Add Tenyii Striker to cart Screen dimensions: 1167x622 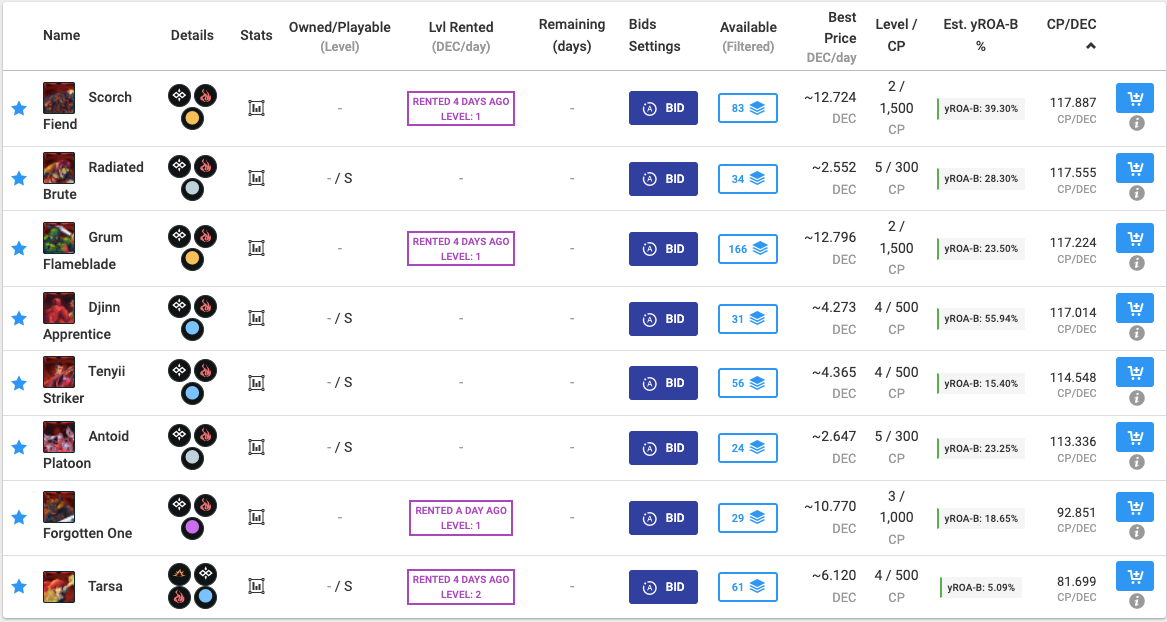(1135, 372)
